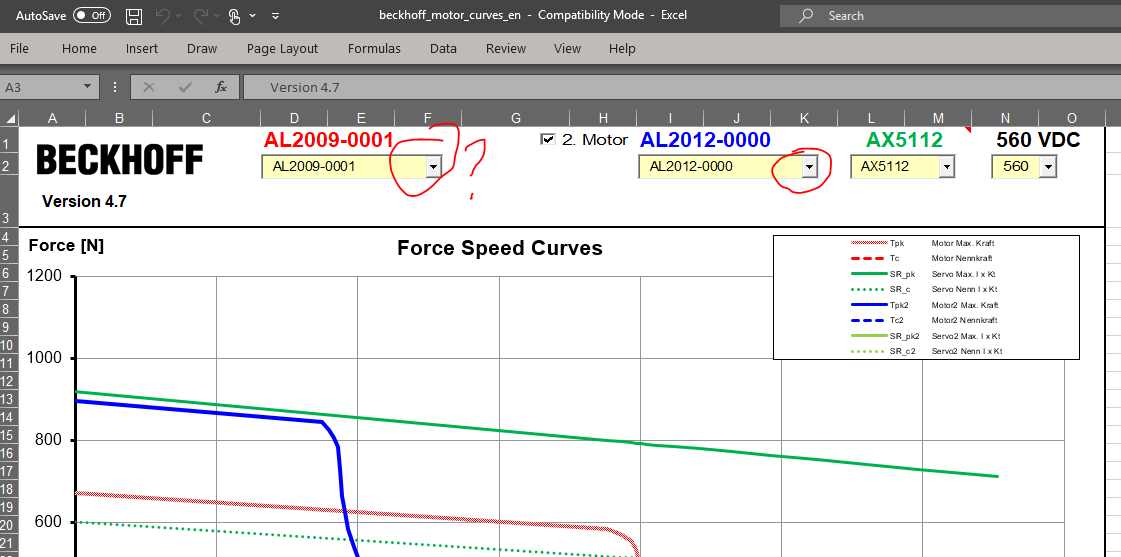This screenshot has width=1121, height=557.
Task: Click formula bar showing Version 4.7
Action: [x=682, y=87]
